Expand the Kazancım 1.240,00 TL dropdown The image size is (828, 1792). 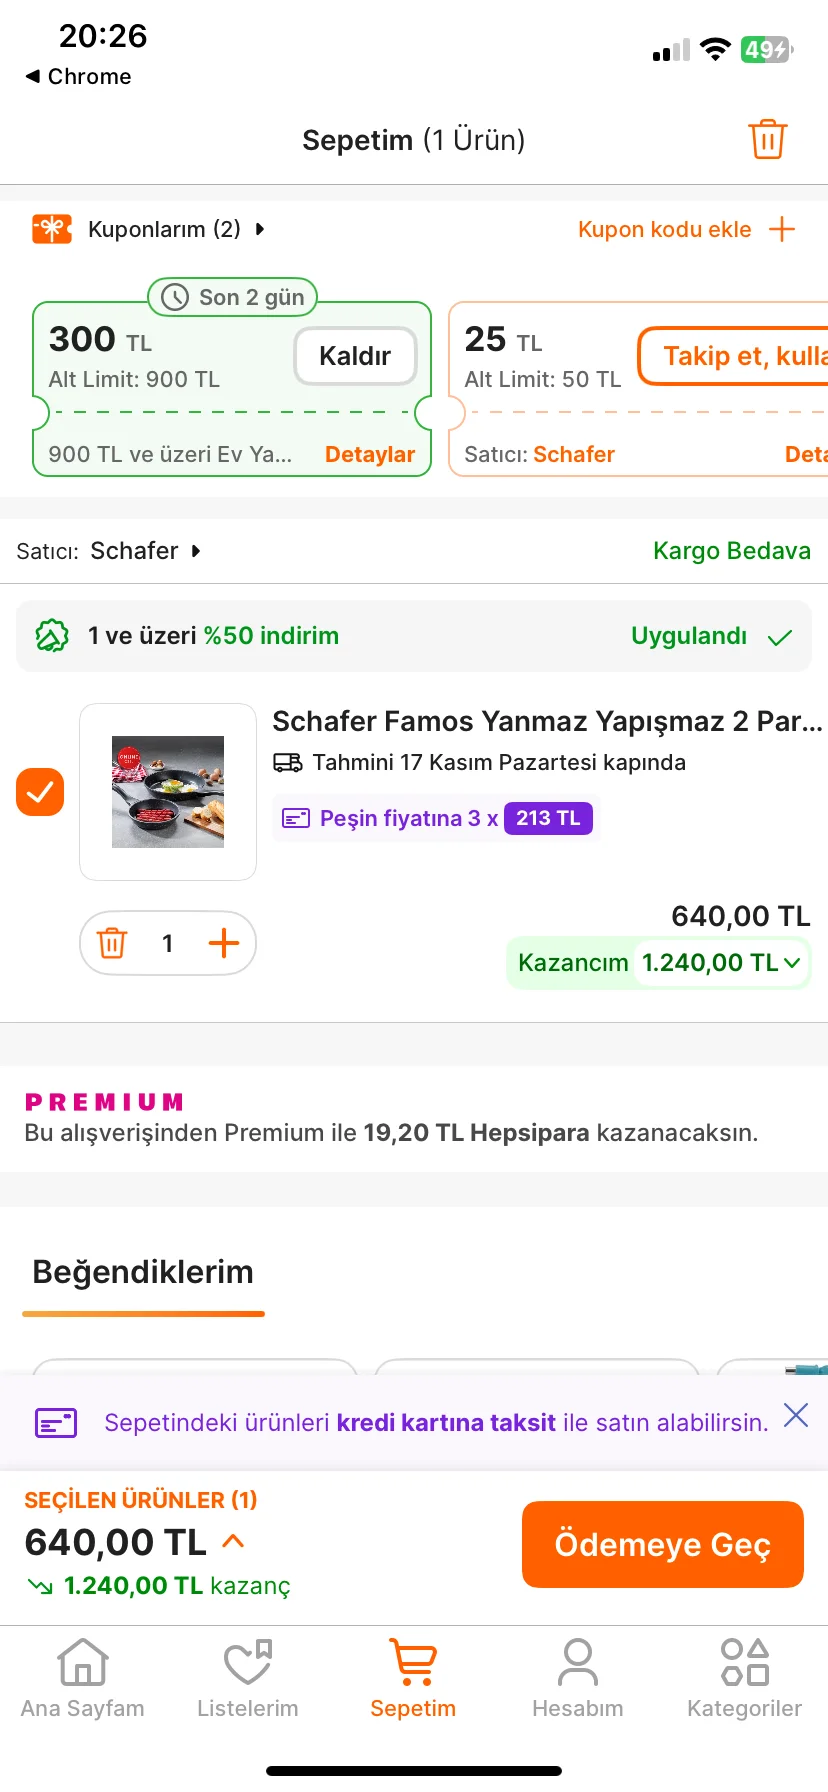click(792, 963)
